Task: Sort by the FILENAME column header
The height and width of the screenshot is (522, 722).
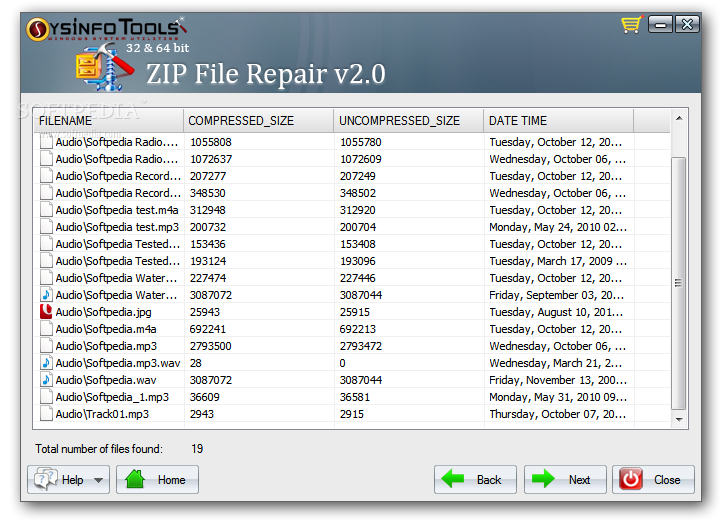Action: coord(108,121)
